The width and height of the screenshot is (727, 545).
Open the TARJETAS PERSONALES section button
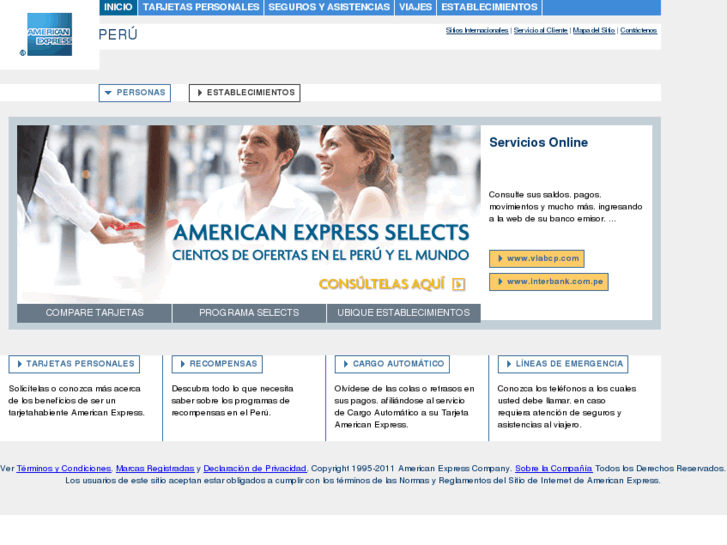[74, 364]
